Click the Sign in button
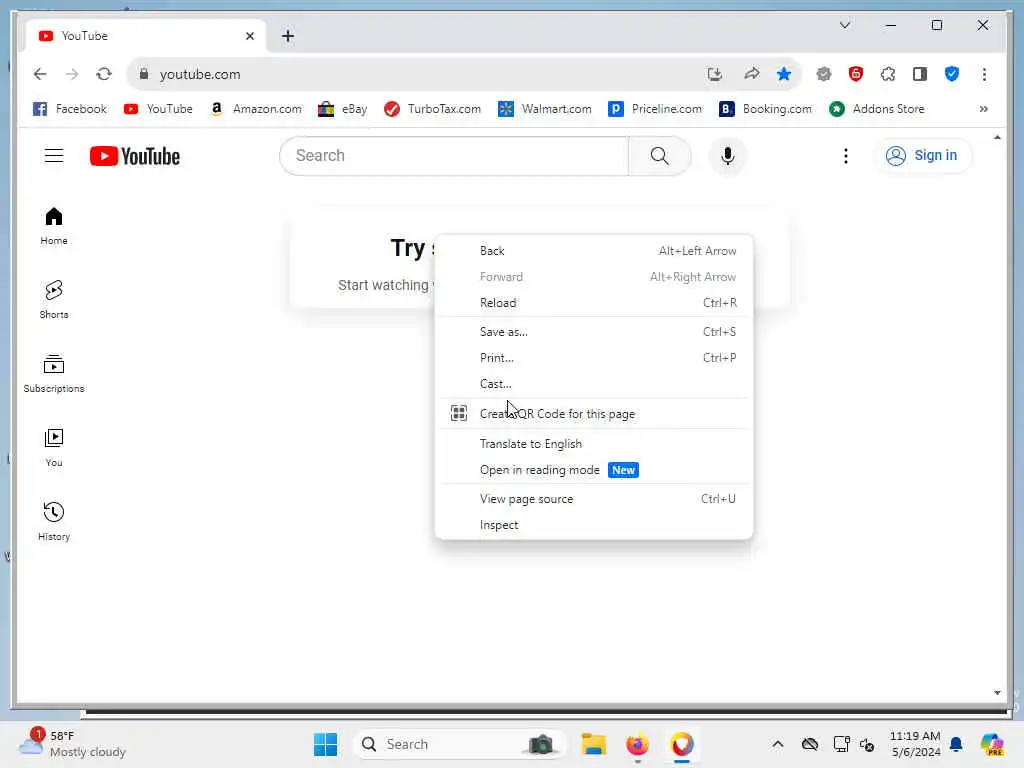1024x768 pixels. 921,155
